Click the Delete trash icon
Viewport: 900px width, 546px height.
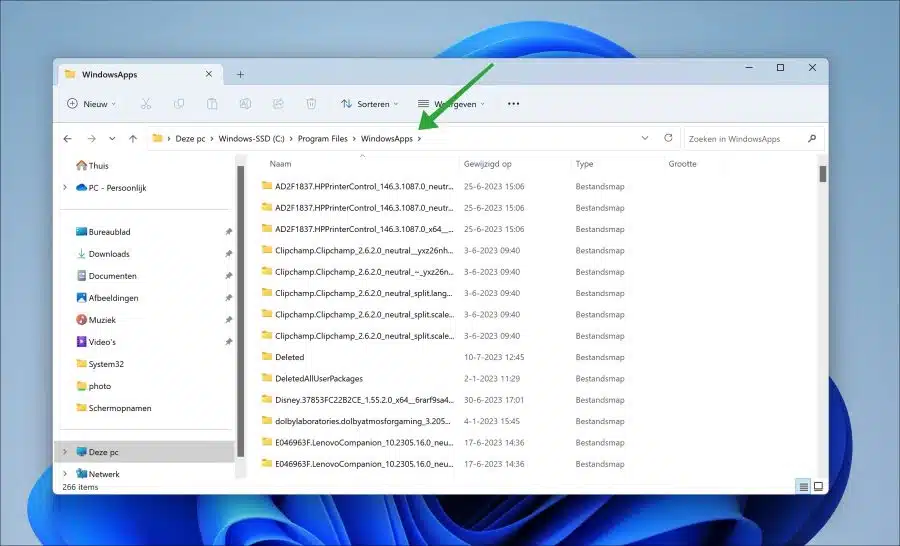click(311, 104)
